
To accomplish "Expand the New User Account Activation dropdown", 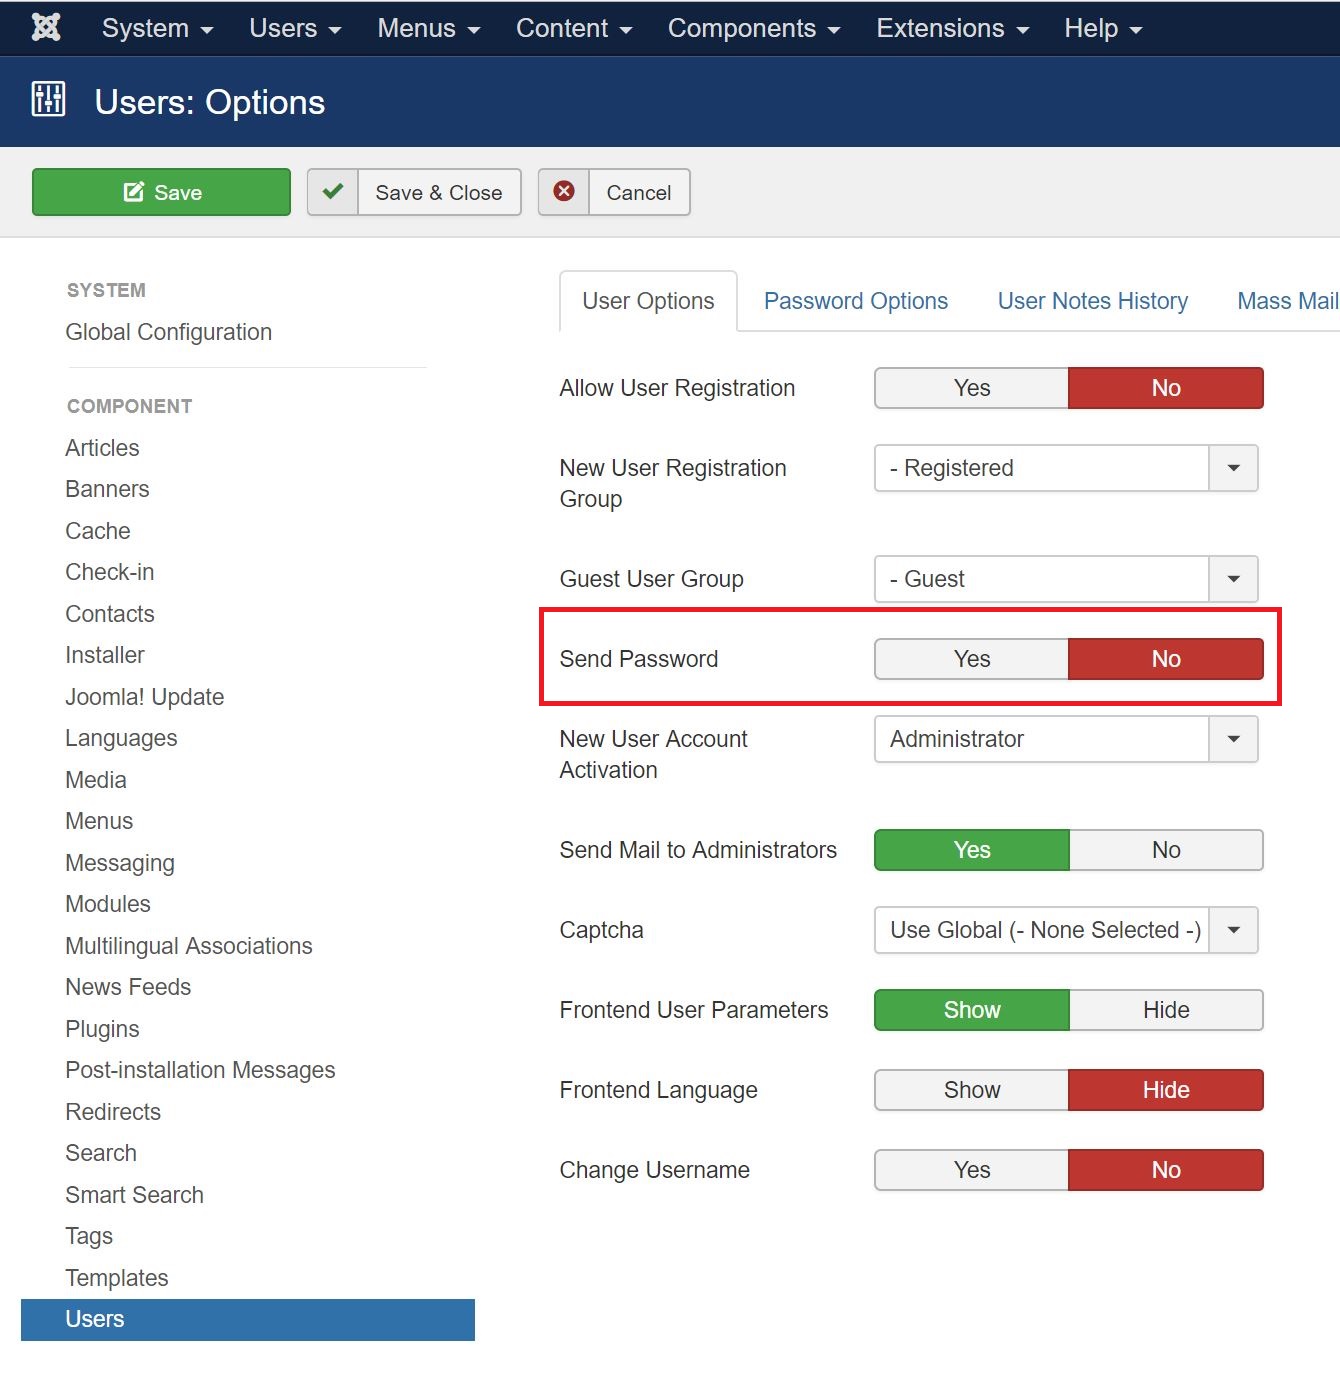I will coord(1233,739).
